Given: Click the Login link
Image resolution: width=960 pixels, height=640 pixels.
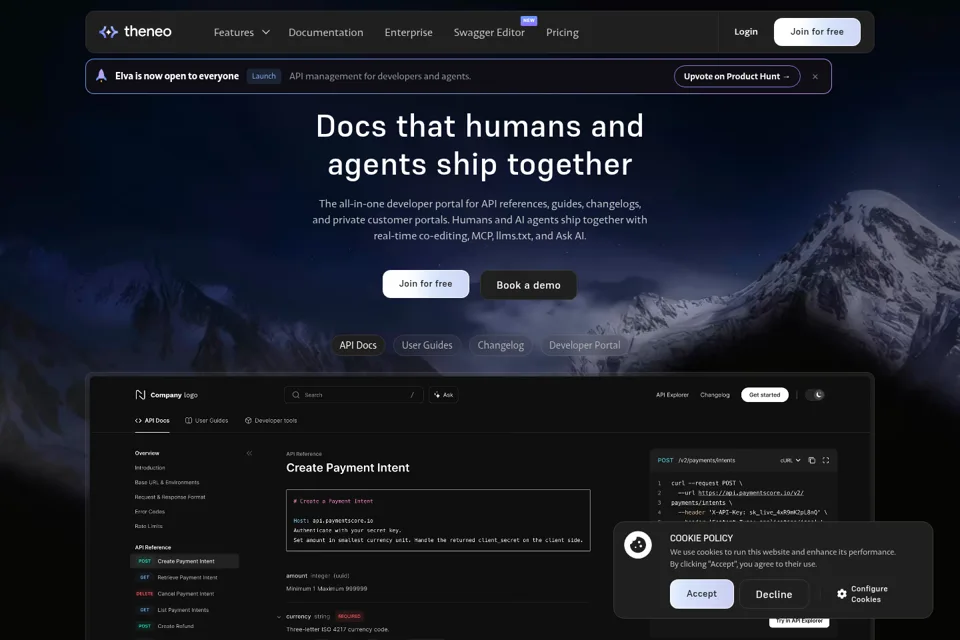Looking at the screenshot, I should pyautogui.click(x=746, y=32).
